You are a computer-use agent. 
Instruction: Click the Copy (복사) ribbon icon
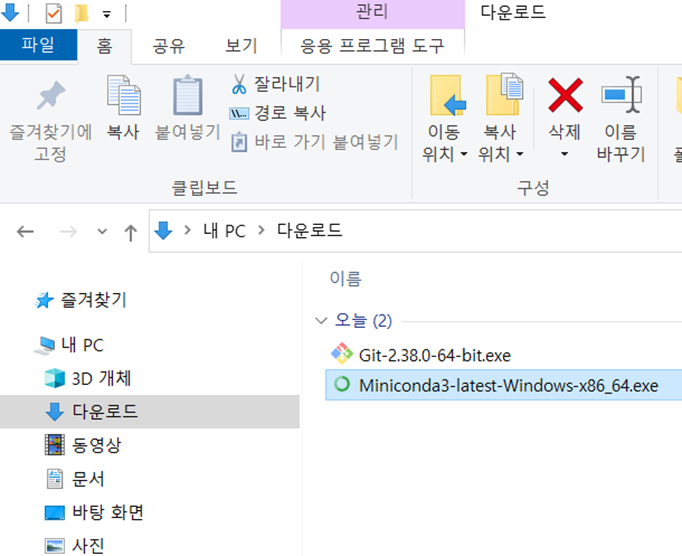pos(124,95)
